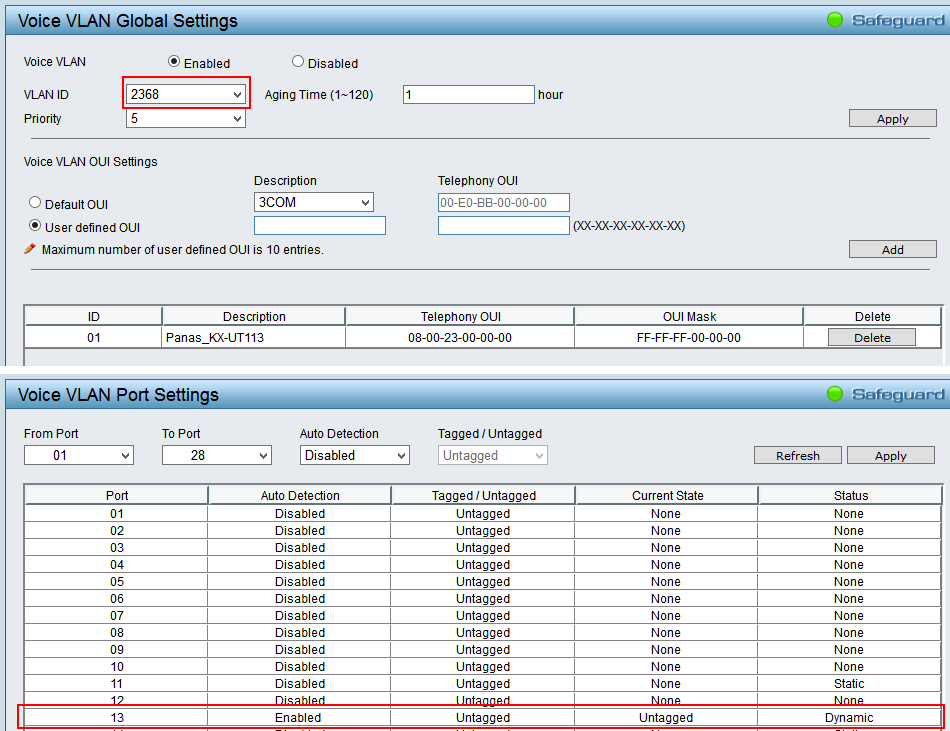Click the Safeguard icon in Global Settings header
950x731 pixels.
834,20
